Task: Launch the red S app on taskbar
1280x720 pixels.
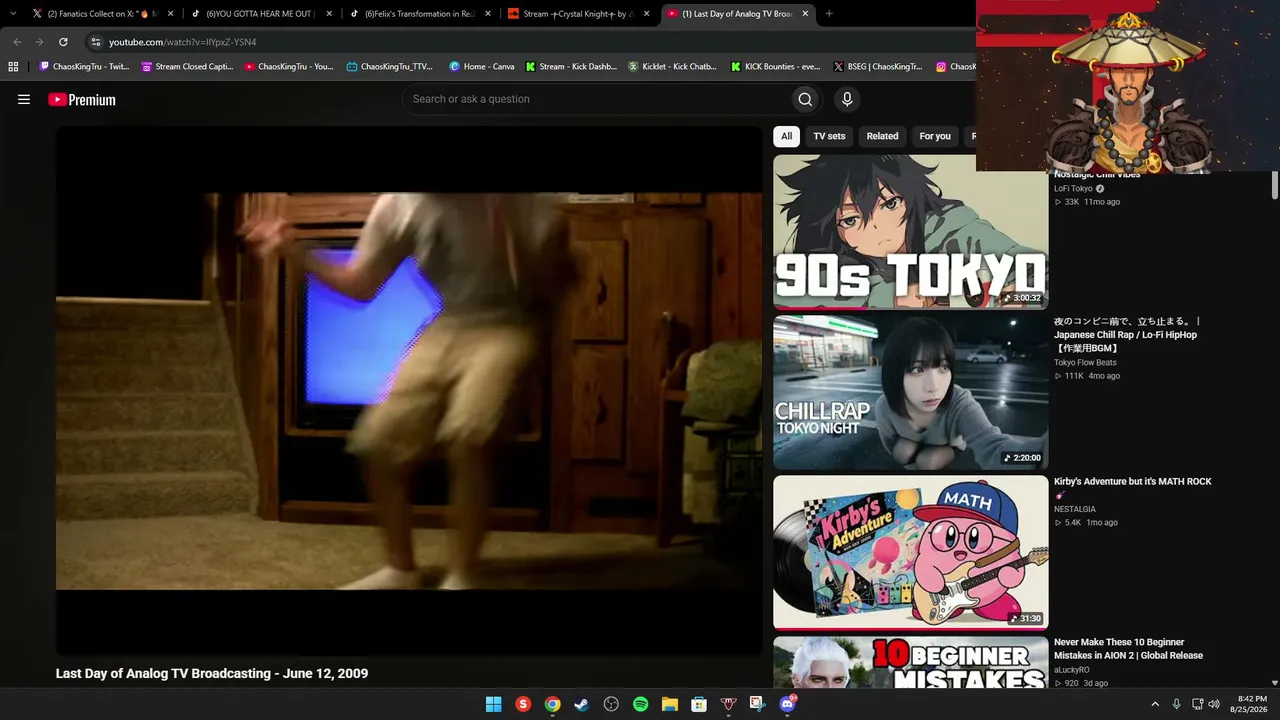Action: coord(523,704)
